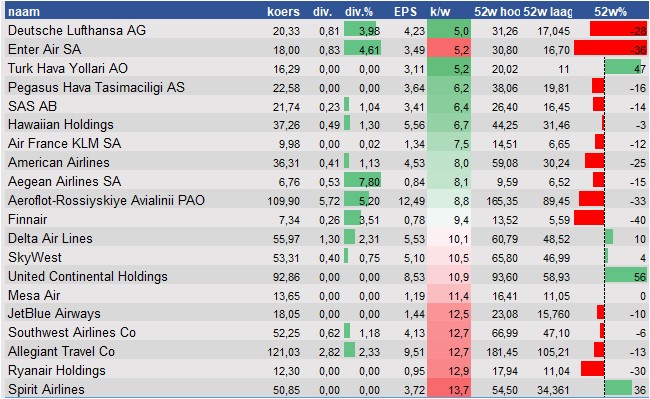Click the 'k/w' column header
The width and height of the screenshot is (650, 399).
(440, 12)
